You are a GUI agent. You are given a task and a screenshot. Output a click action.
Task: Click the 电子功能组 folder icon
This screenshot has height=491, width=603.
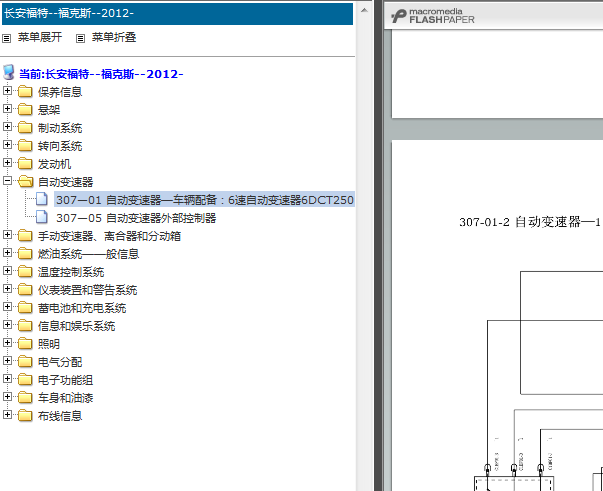pyautogui.click(x=25, y=380)
